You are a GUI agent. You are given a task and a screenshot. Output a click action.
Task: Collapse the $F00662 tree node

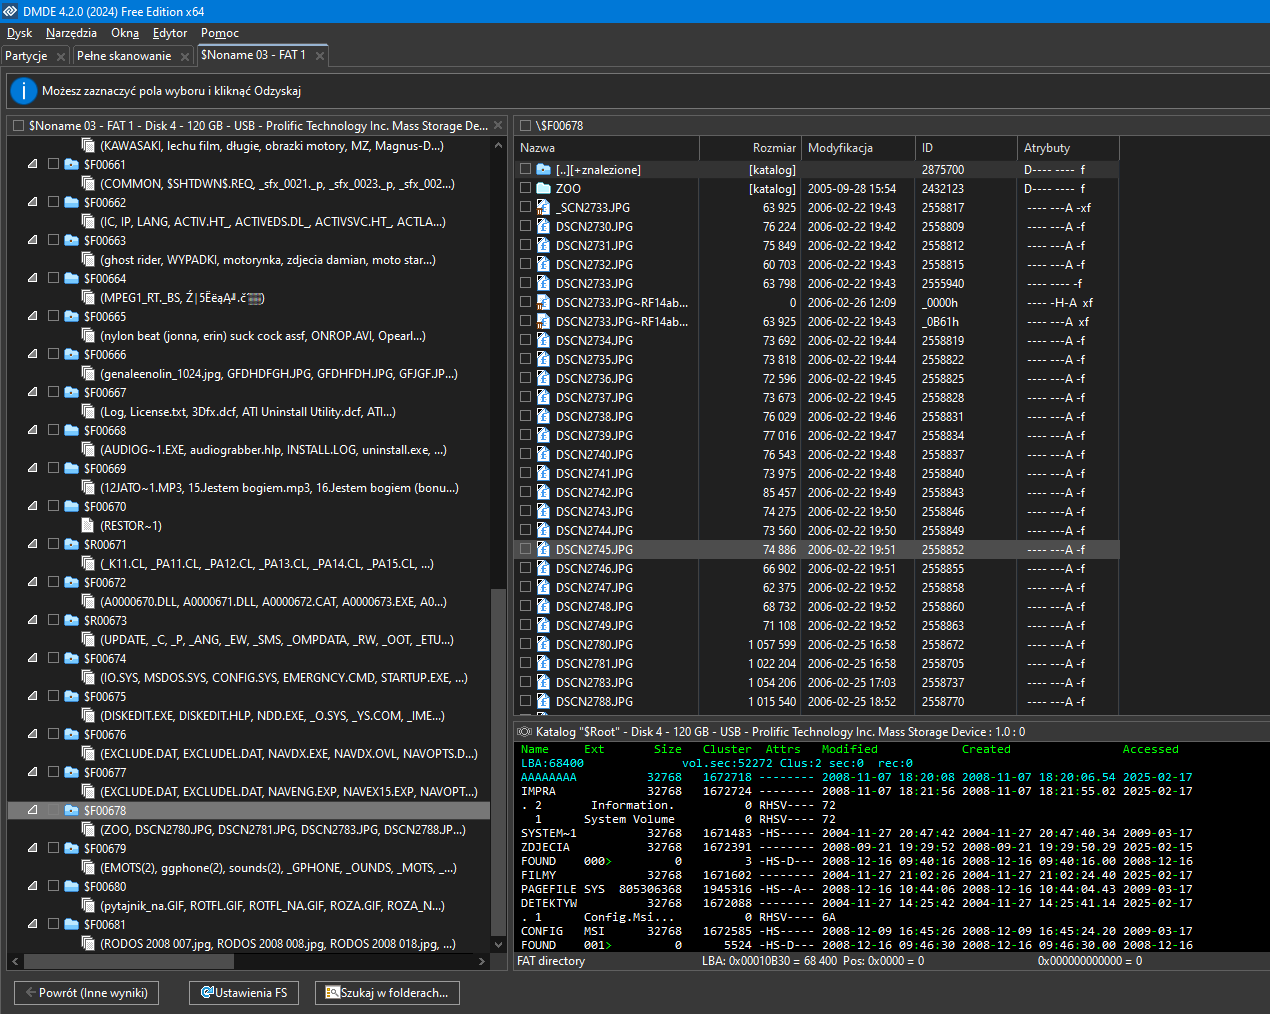32,202
